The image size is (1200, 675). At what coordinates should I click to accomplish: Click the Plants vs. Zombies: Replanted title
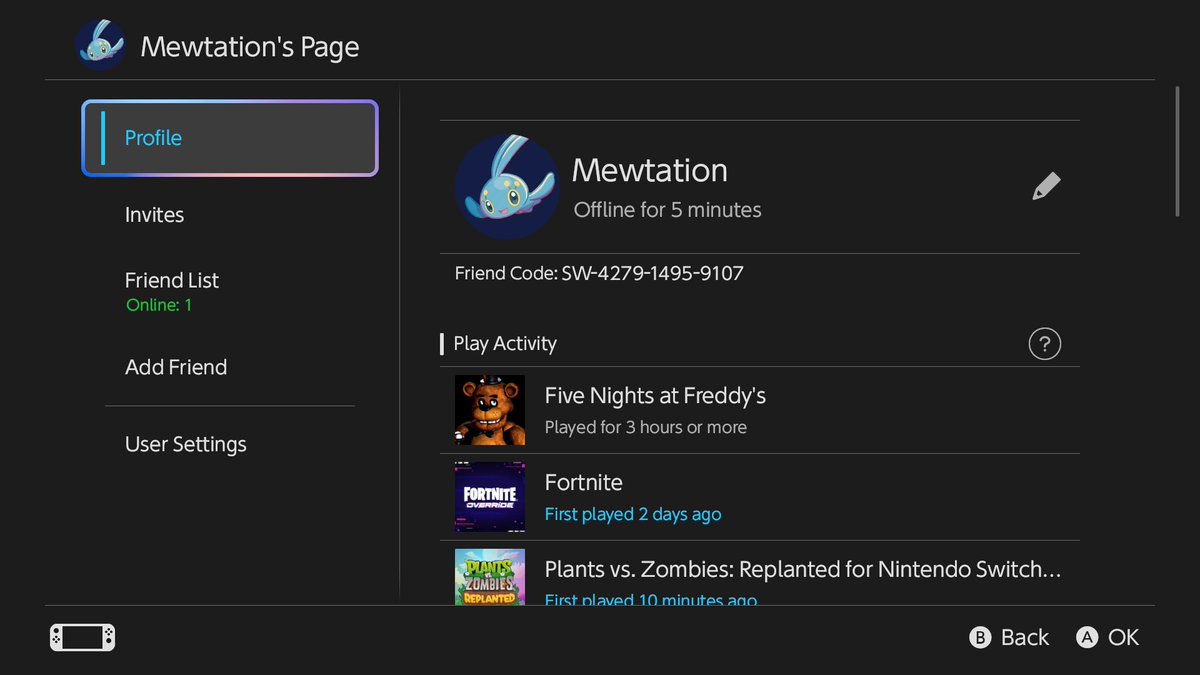[x=803, y=570]
